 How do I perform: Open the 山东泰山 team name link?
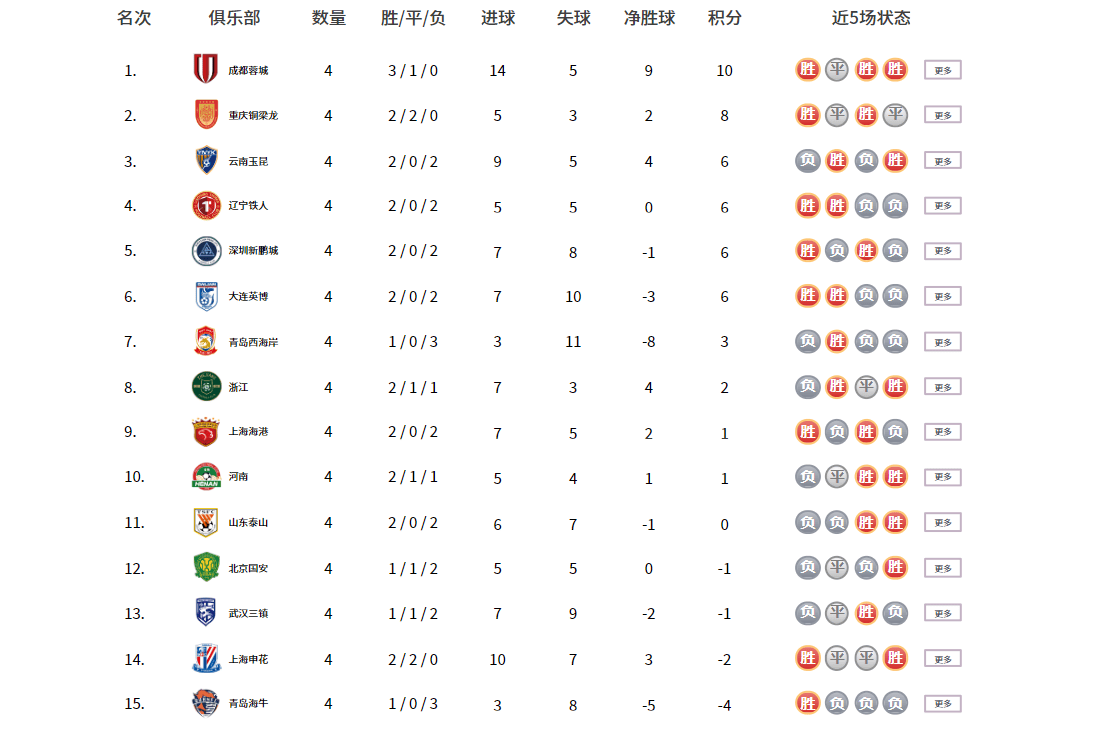248,523
